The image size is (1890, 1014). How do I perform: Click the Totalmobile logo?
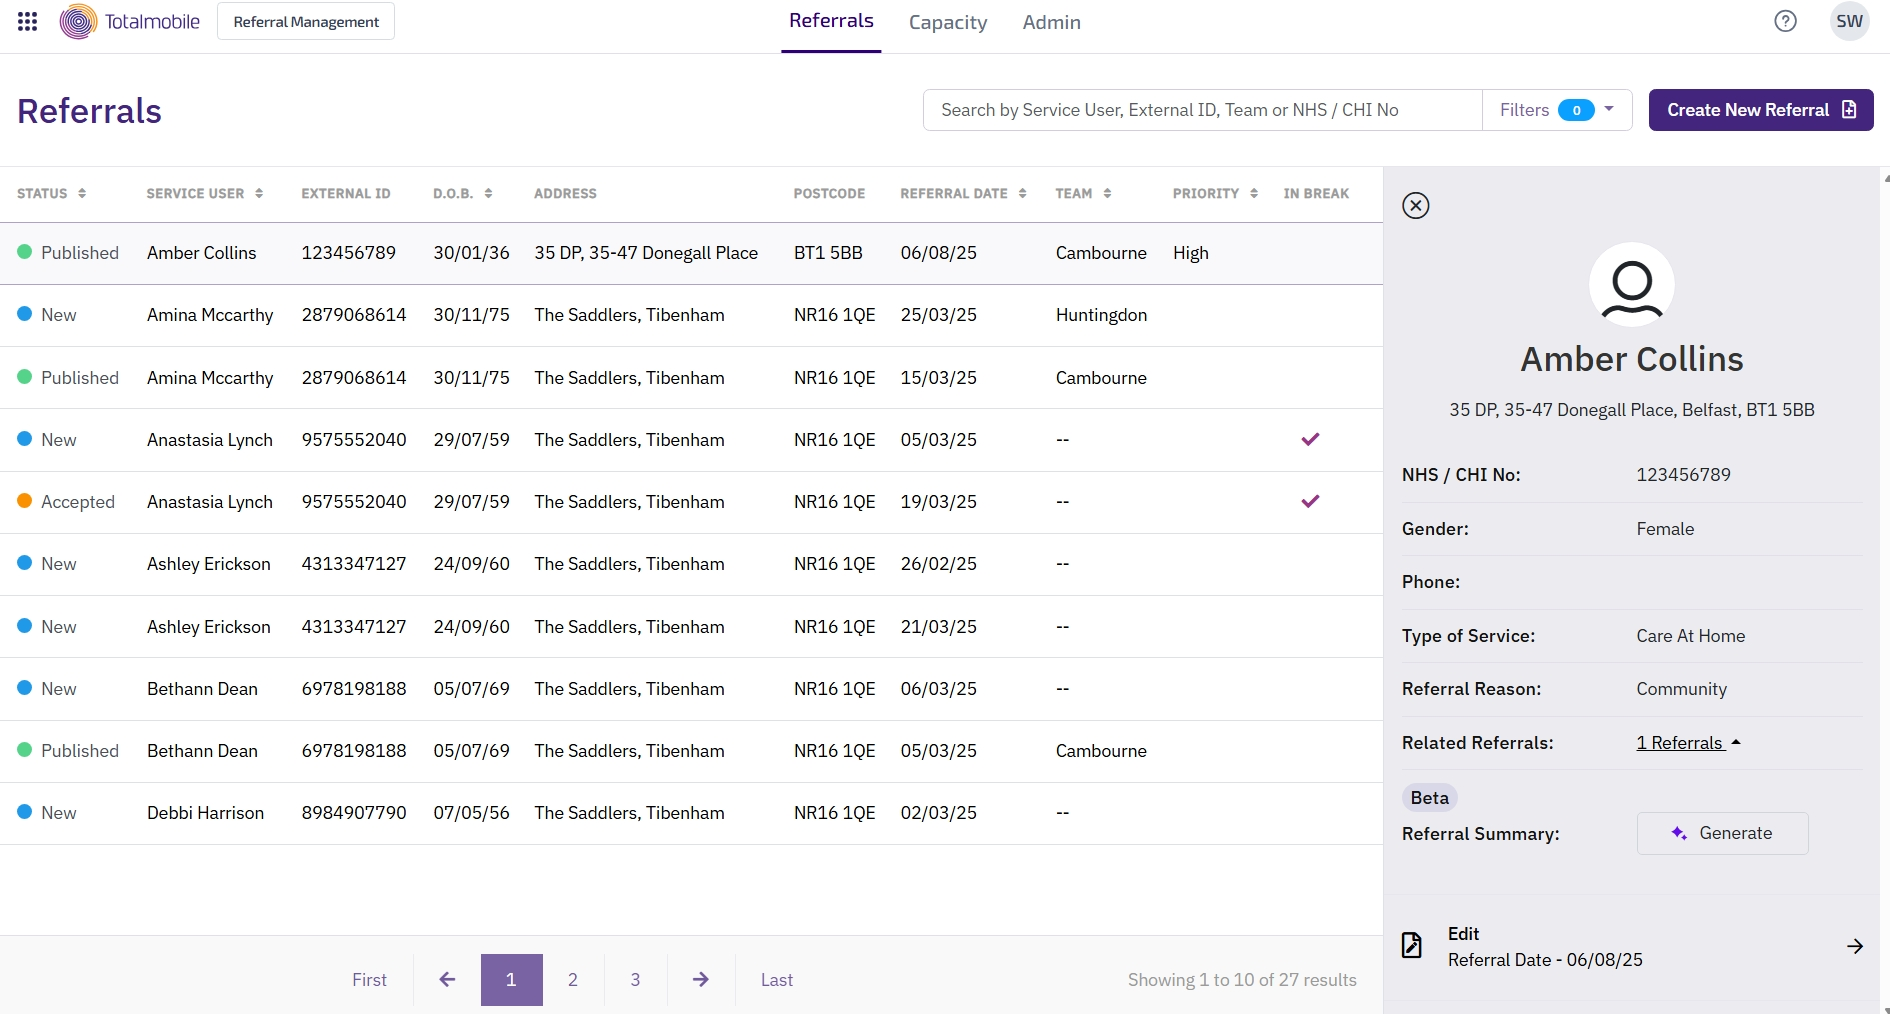pyautogui.click(x=130, y=21)
